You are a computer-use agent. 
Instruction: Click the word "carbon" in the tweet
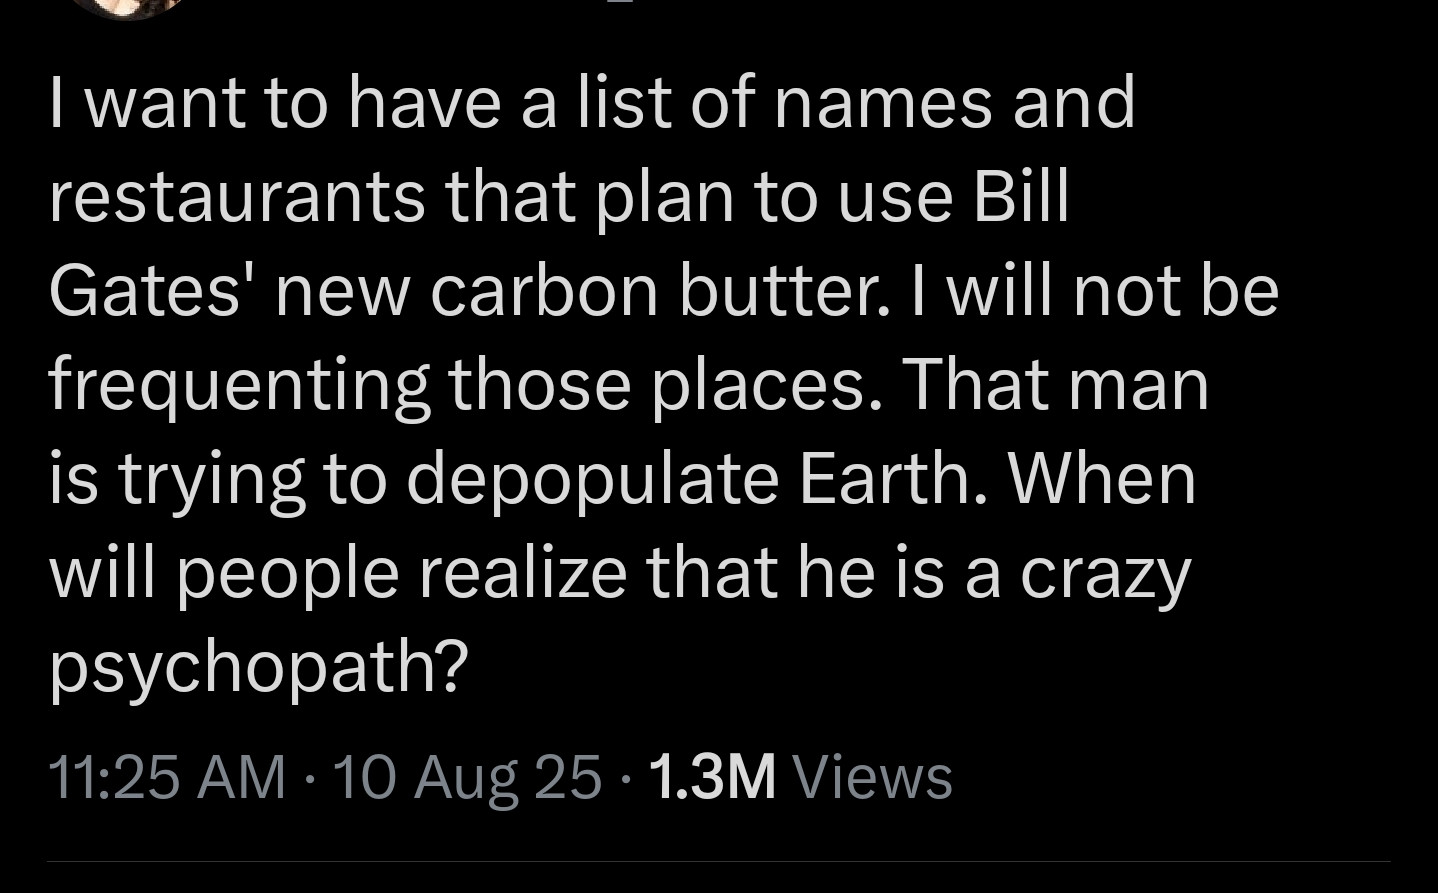click(545, 291)
